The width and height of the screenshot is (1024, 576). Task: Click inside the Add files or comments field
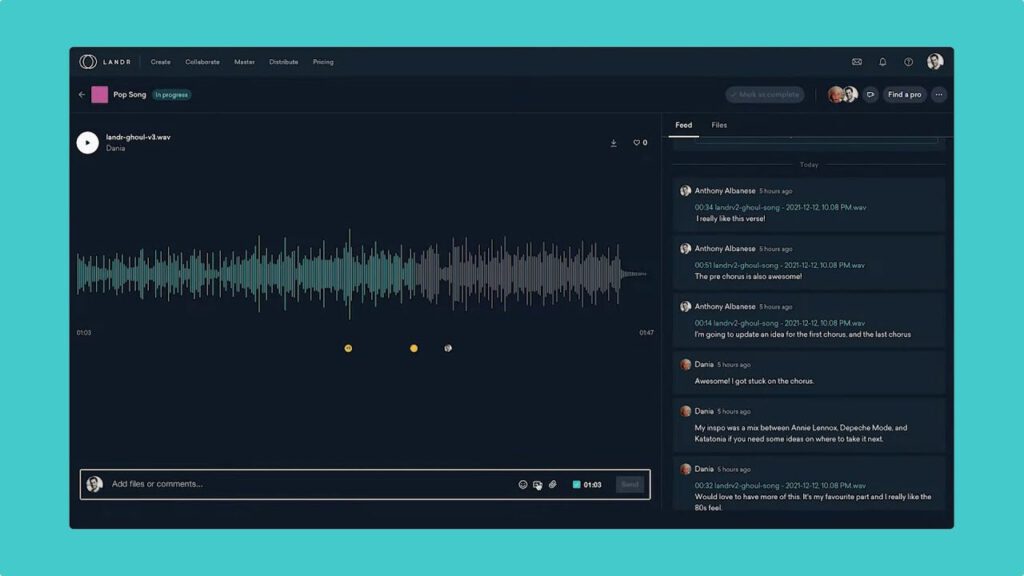coord(300,484)
